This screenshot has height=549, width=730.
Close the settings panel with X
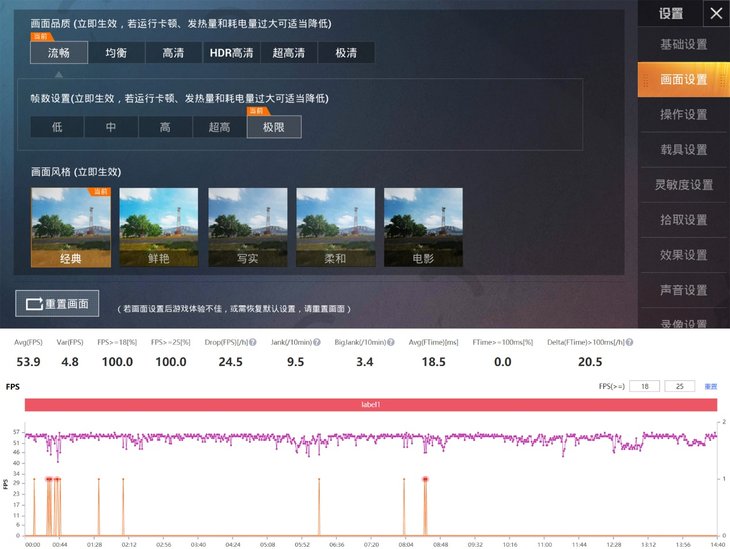[x=714, y=13]
